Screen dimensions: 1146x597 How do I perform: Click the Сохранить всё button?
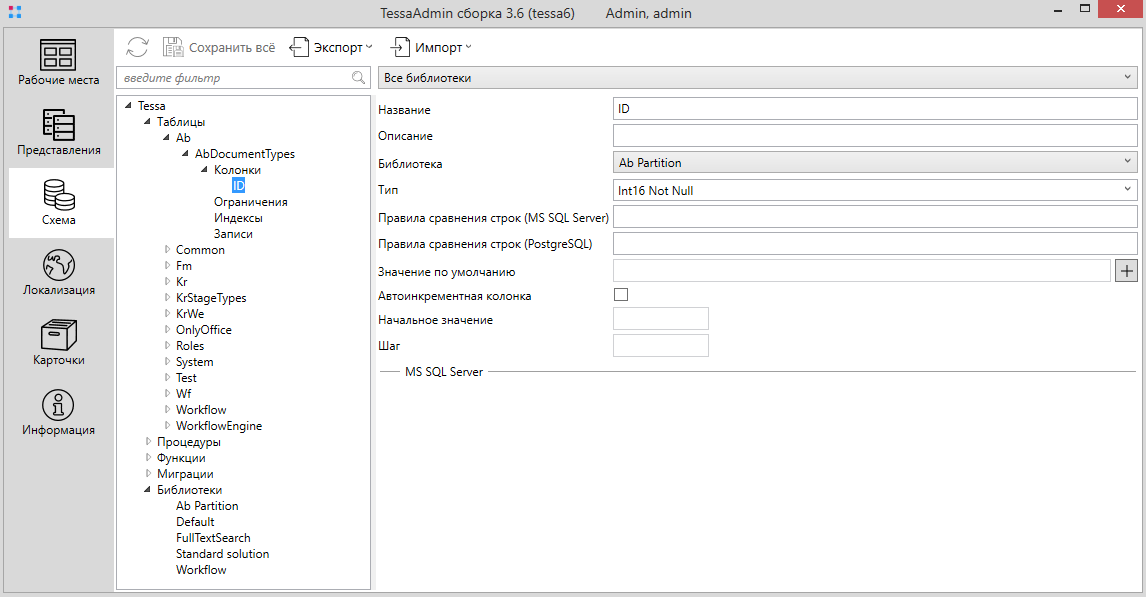pyautogui.click(x=219, y=47)
